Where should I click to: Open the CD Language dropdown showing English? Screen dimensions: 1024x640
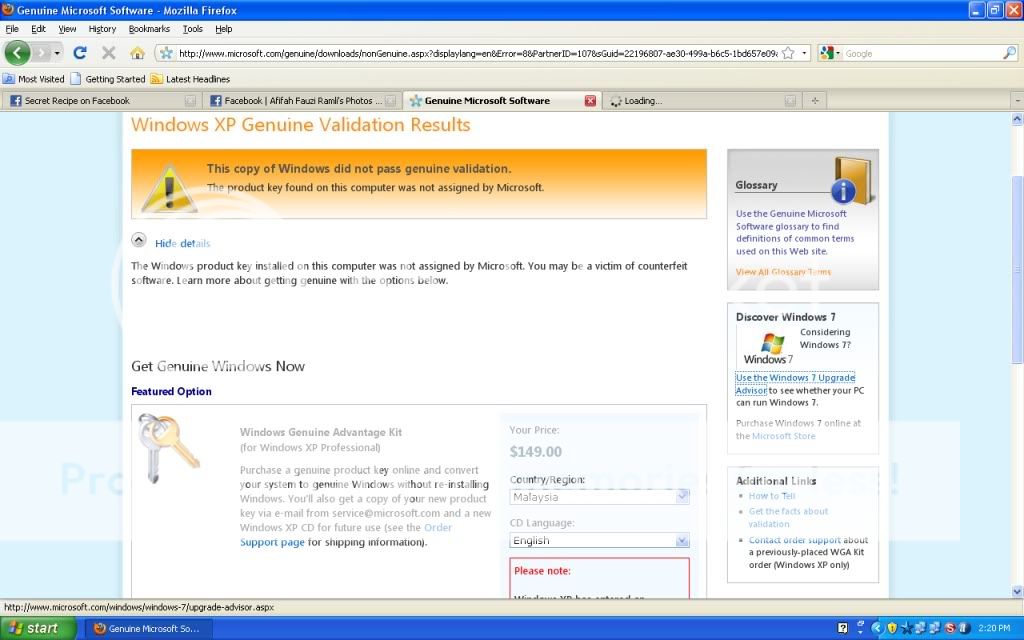(599, 541)
